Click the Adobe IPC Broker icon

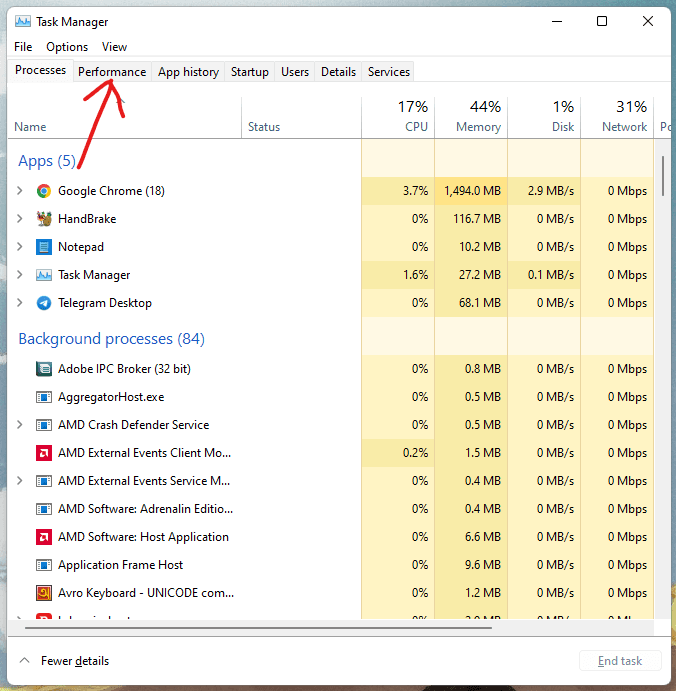pyautogui.click(x=44, y=369)
